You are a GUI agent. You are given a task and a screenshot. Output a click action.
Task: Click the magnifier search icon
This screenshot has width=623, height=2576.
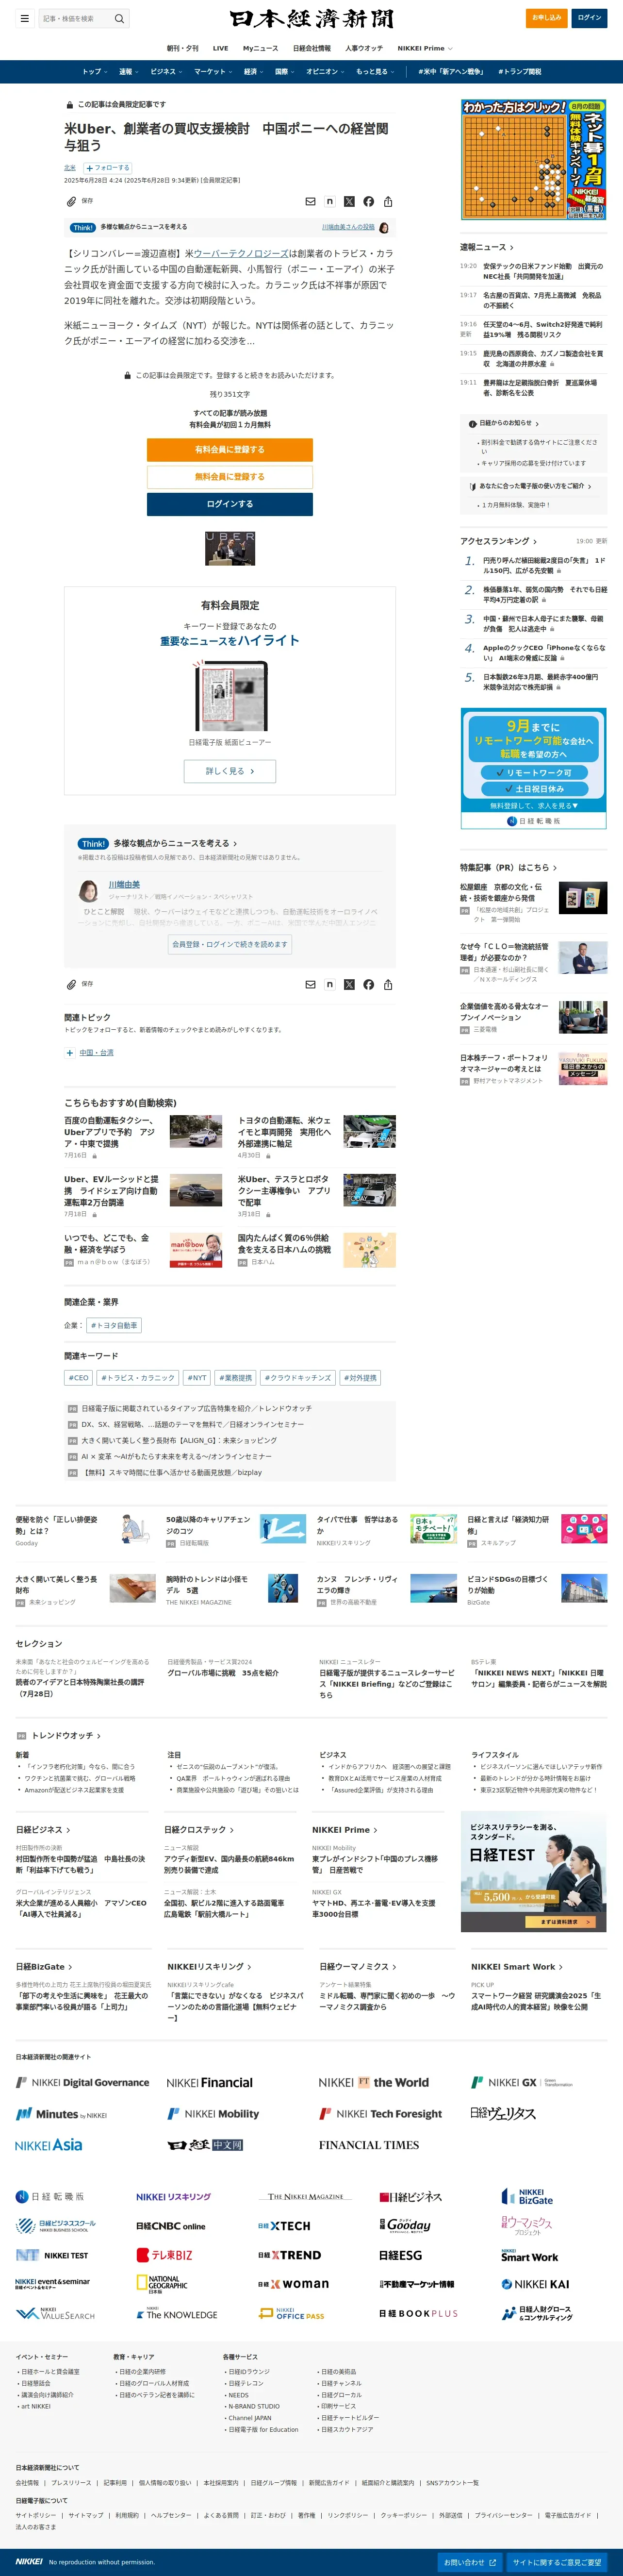tap(119, 18)
